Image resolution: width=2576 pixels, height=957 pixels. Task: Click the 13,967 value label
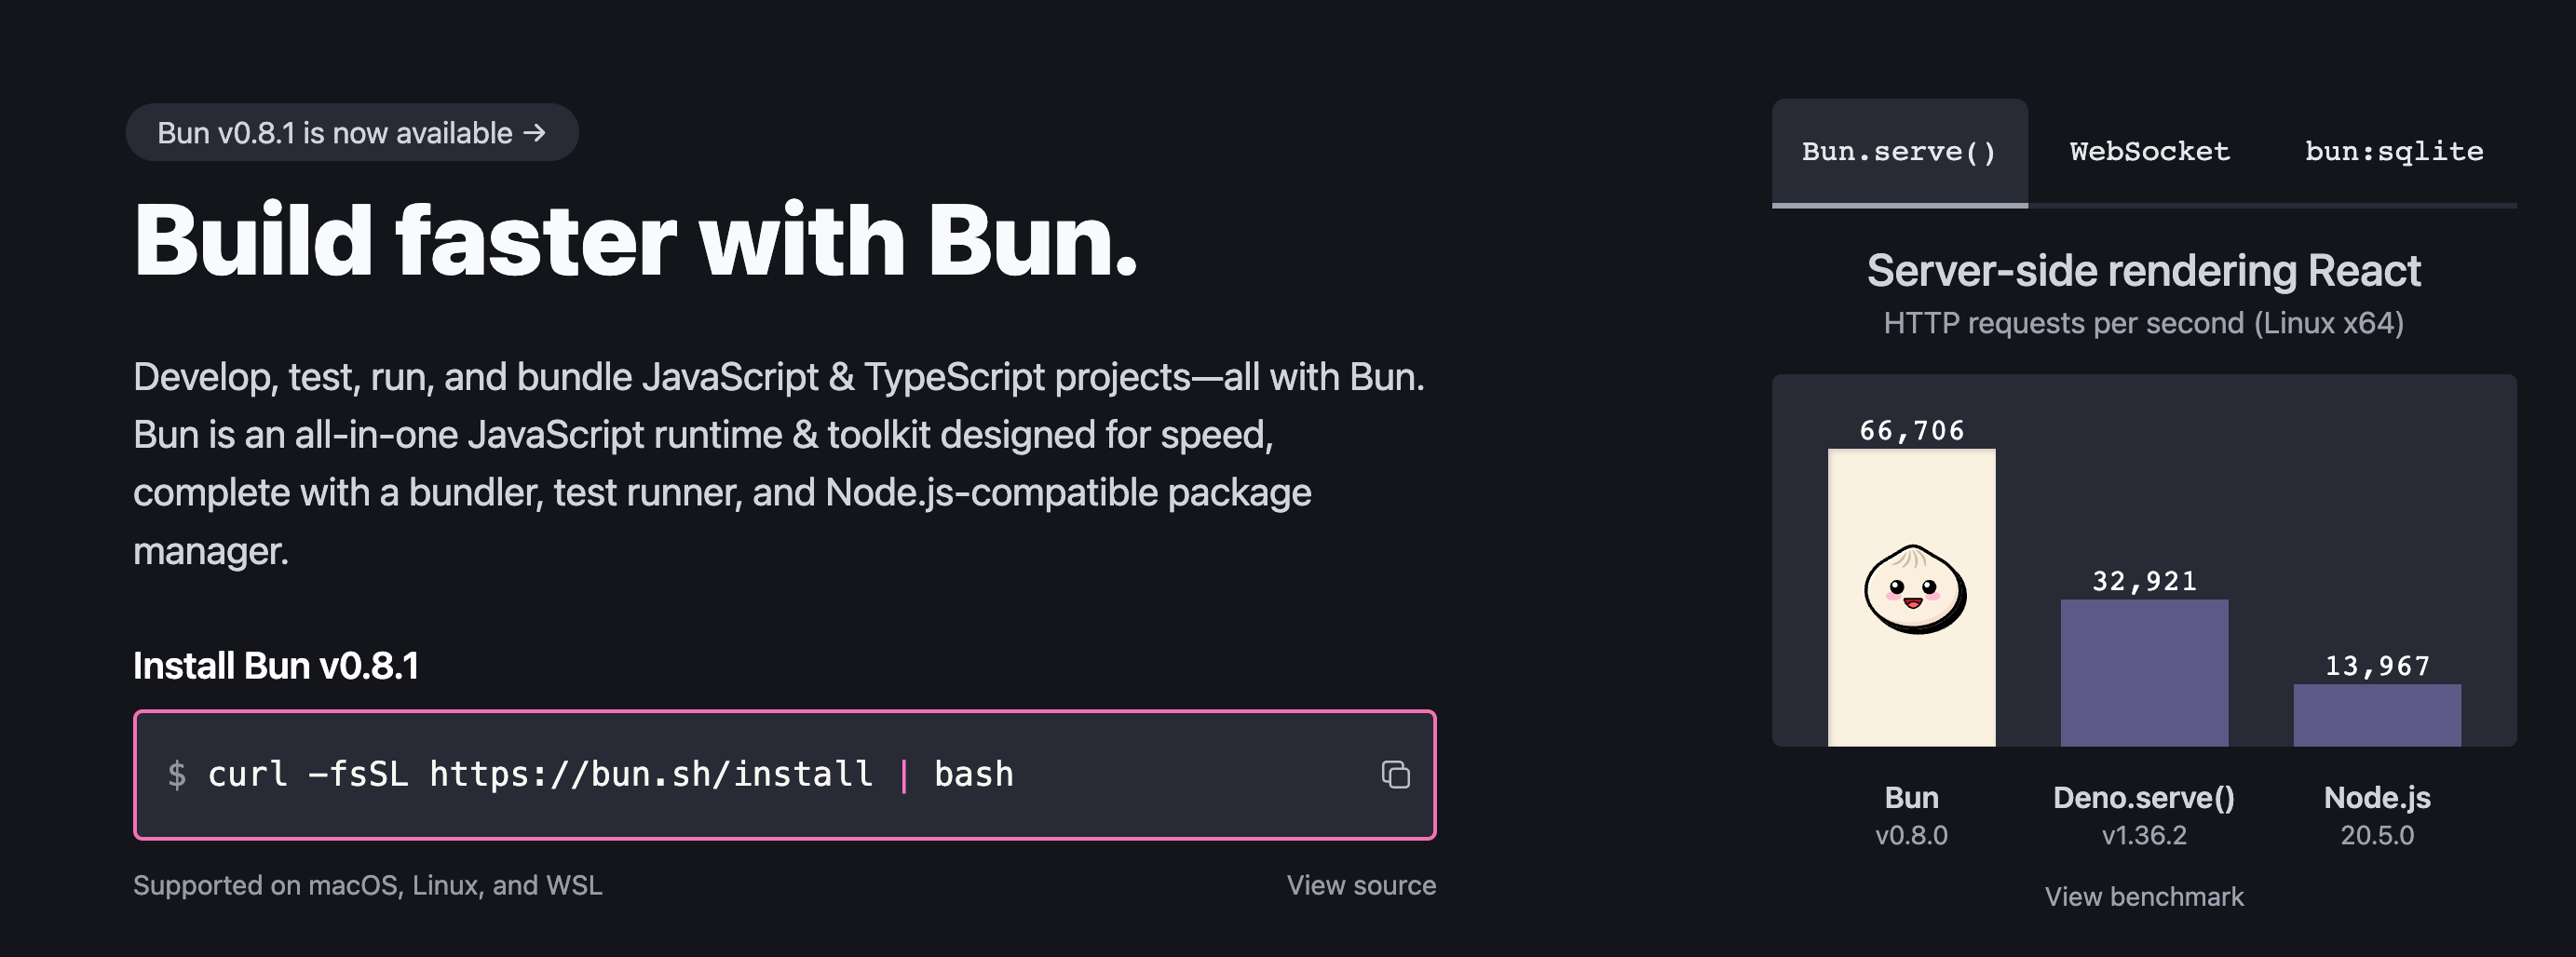(2377, 666)
